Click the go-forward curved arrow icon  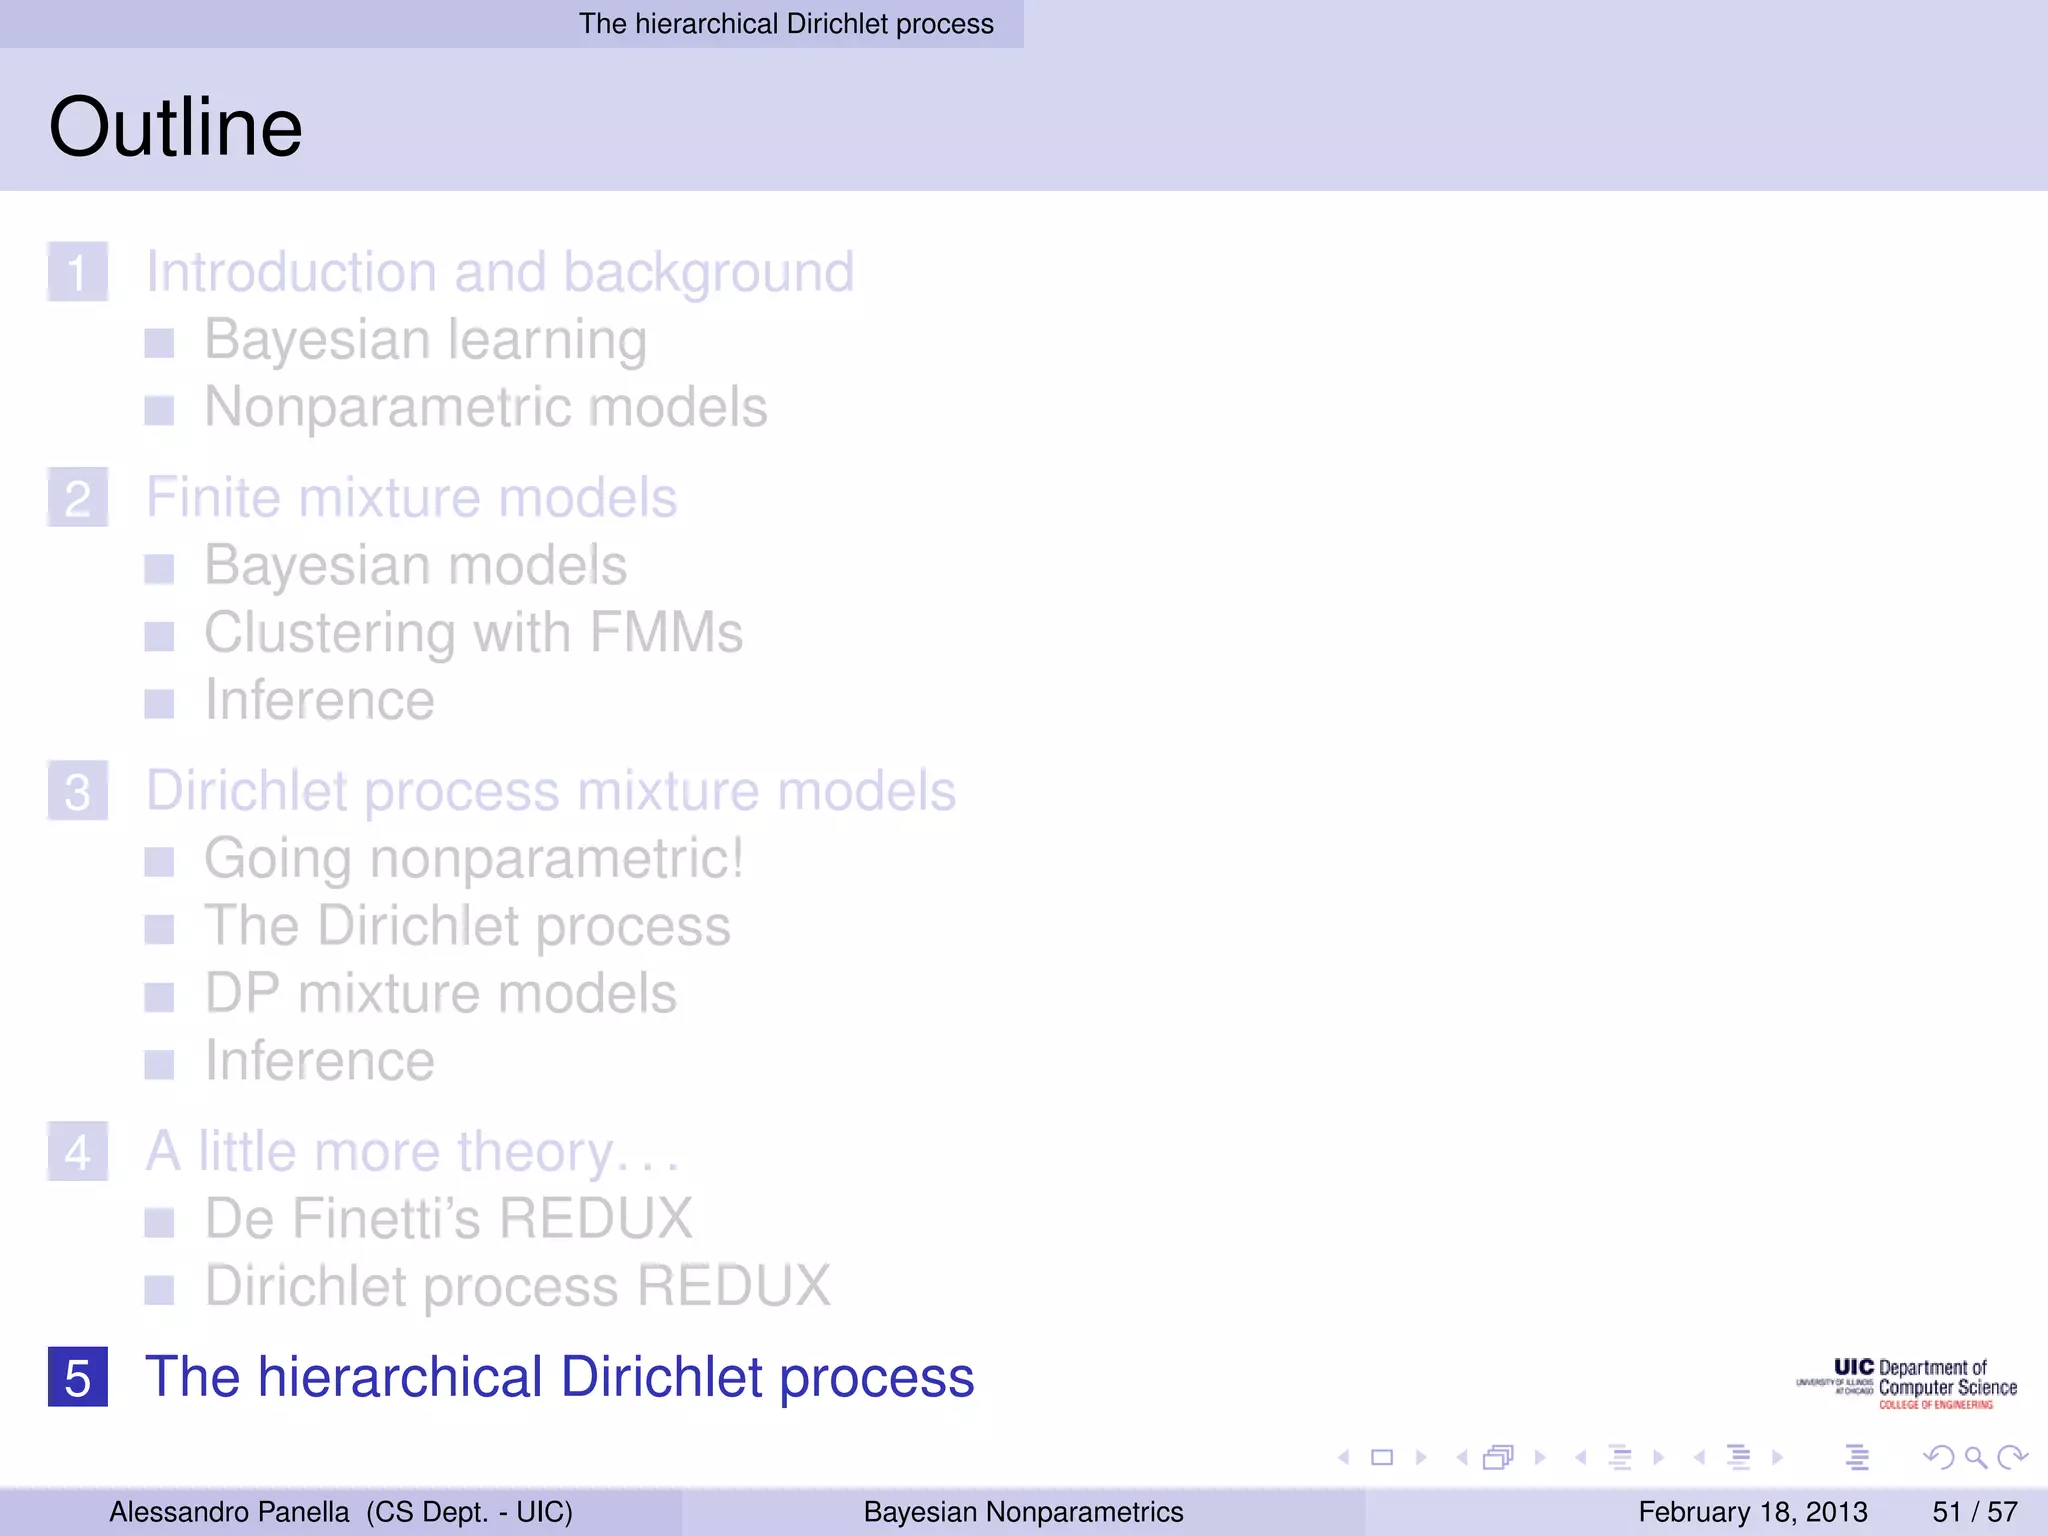point(2012,1457)
